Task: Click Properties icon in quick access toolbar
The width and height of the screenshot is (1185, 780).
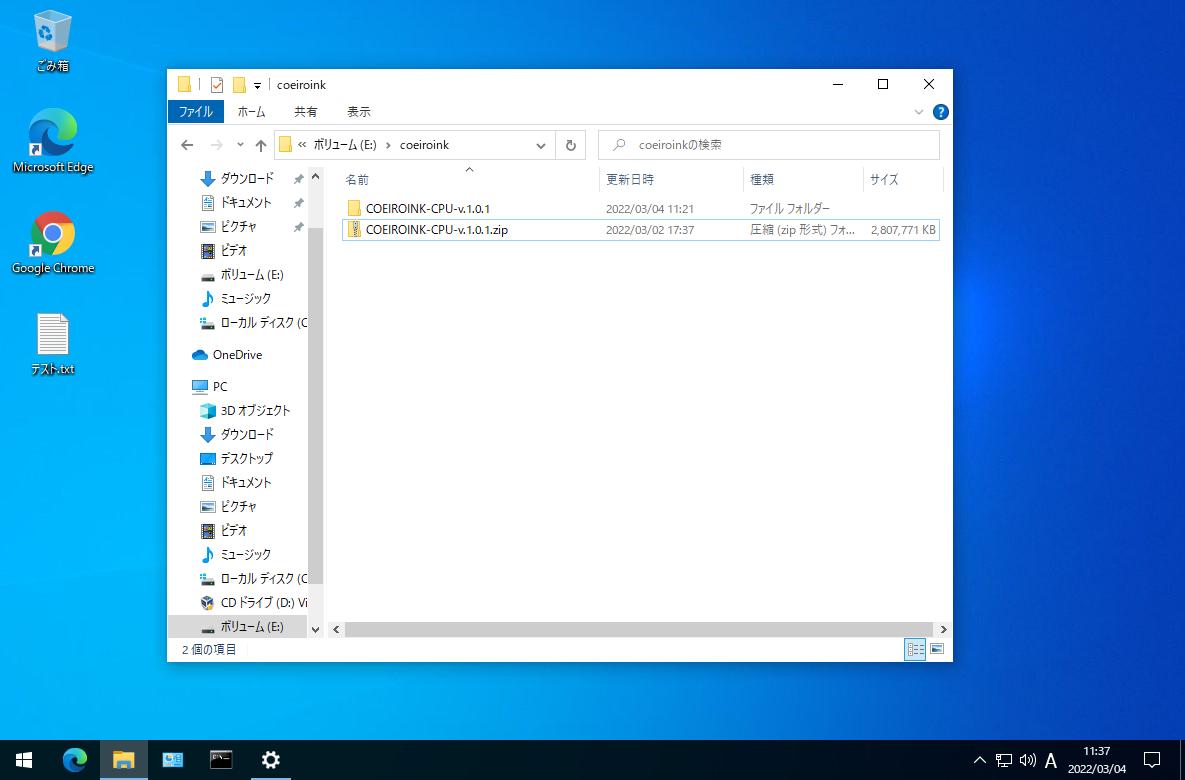Action: point(217,85)
